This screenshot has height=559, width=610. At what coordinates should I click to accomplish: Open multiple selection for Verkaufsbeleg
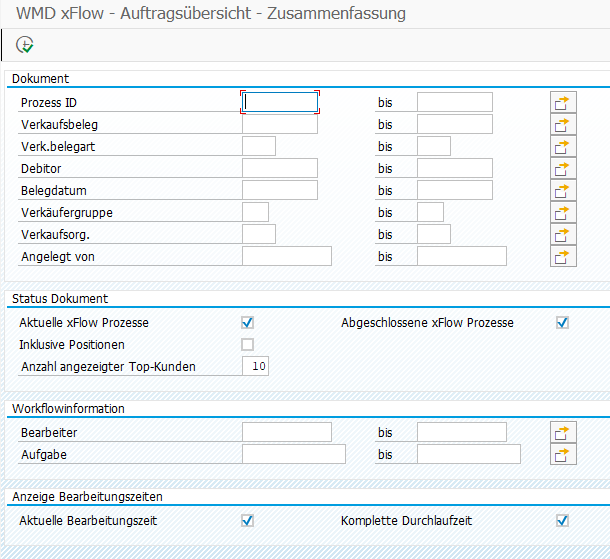click(564, 124)
